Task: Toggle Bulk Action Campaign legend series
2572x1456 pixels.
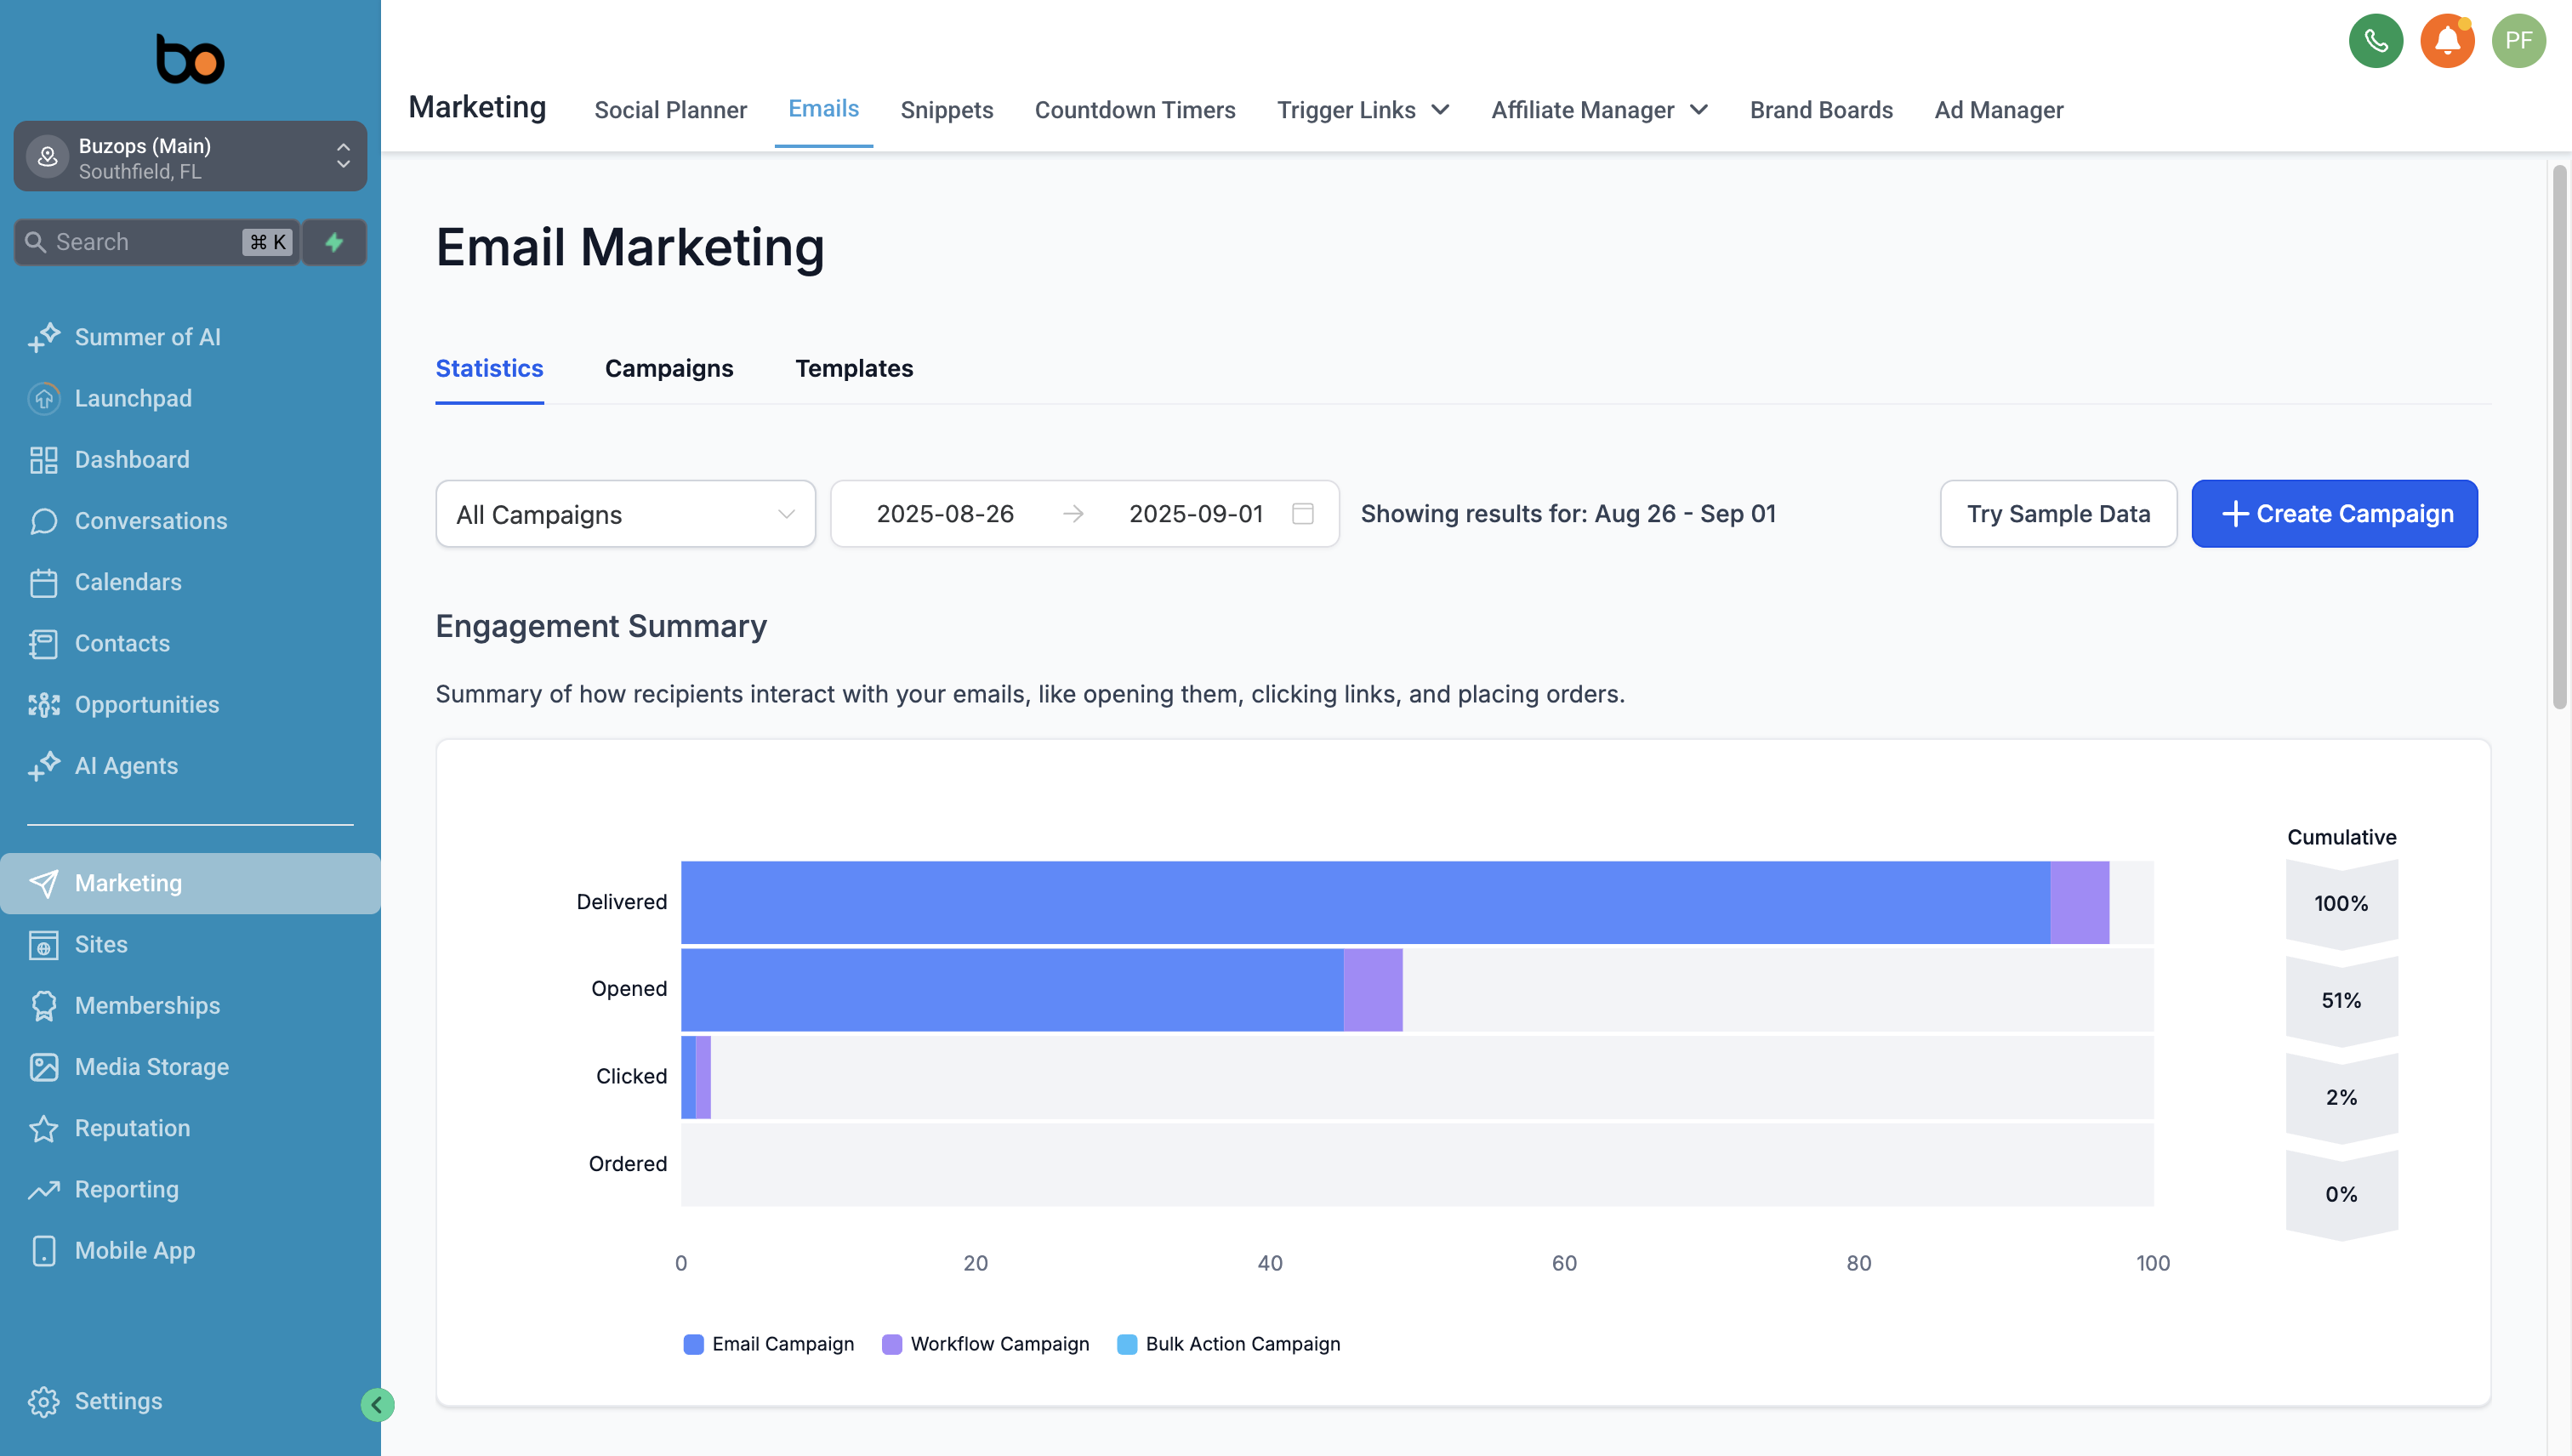Action: 1229,1344
